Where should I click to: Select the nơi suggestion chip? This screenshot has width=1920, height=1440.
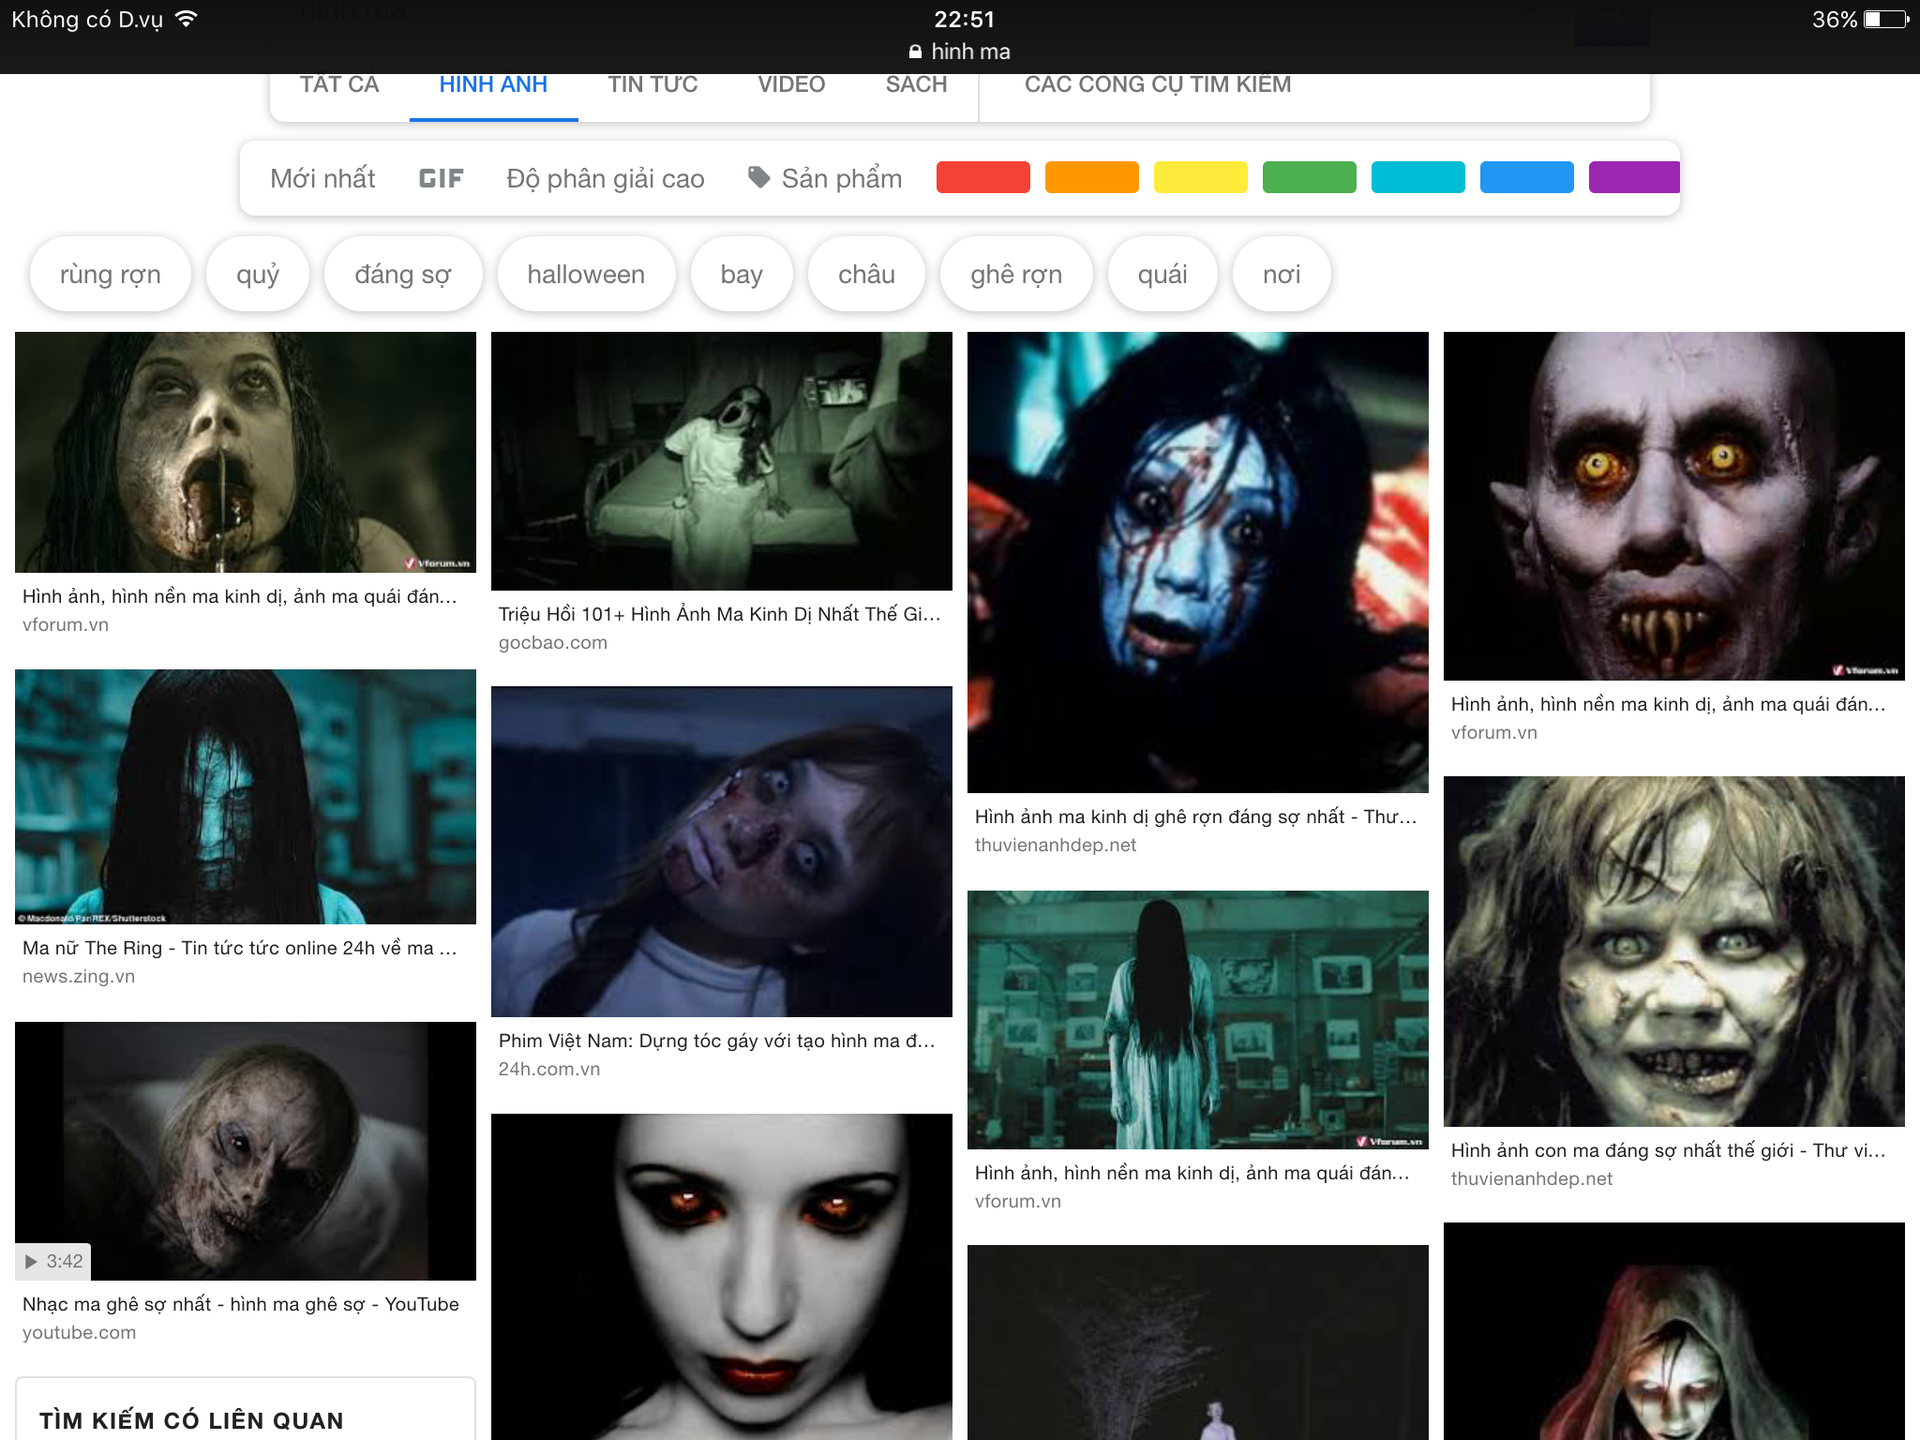(1281, 274)
